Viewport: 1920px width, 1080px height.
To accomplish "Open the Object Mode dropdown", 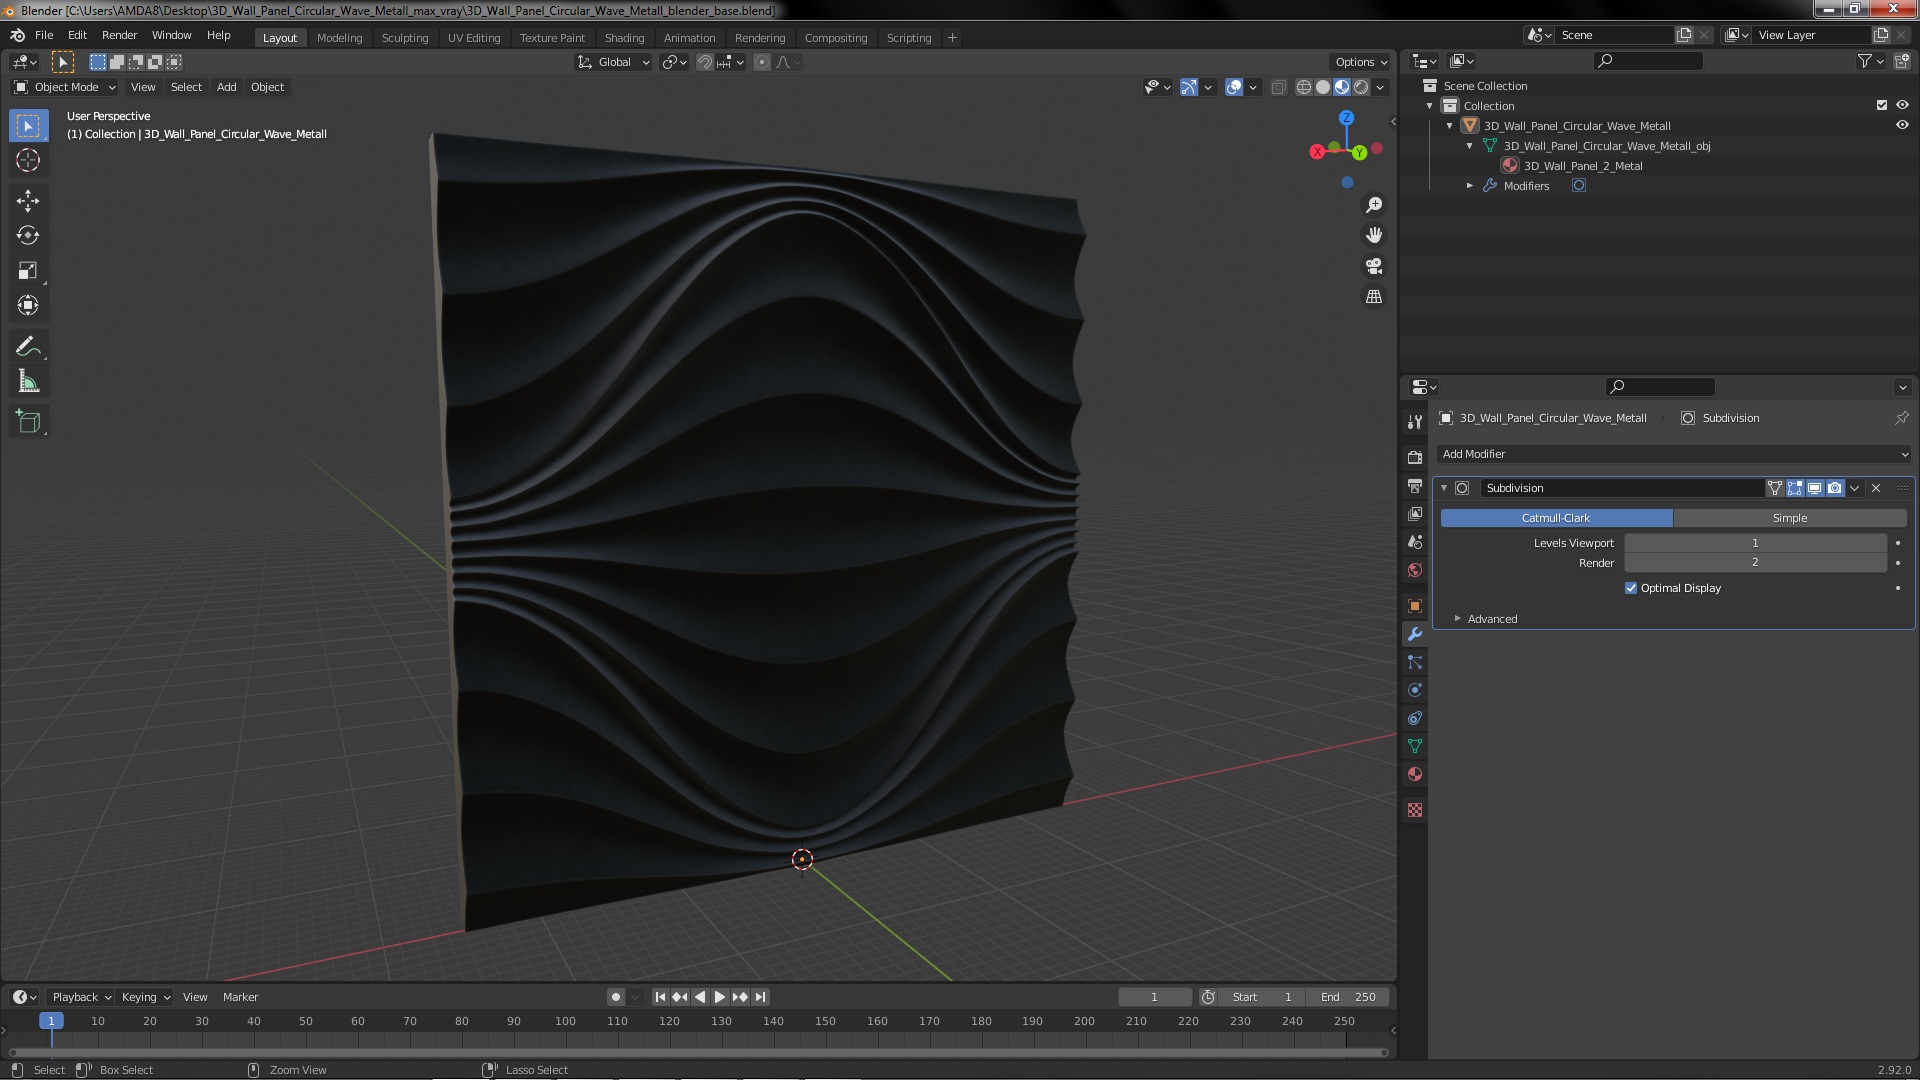I will (66, 88).
